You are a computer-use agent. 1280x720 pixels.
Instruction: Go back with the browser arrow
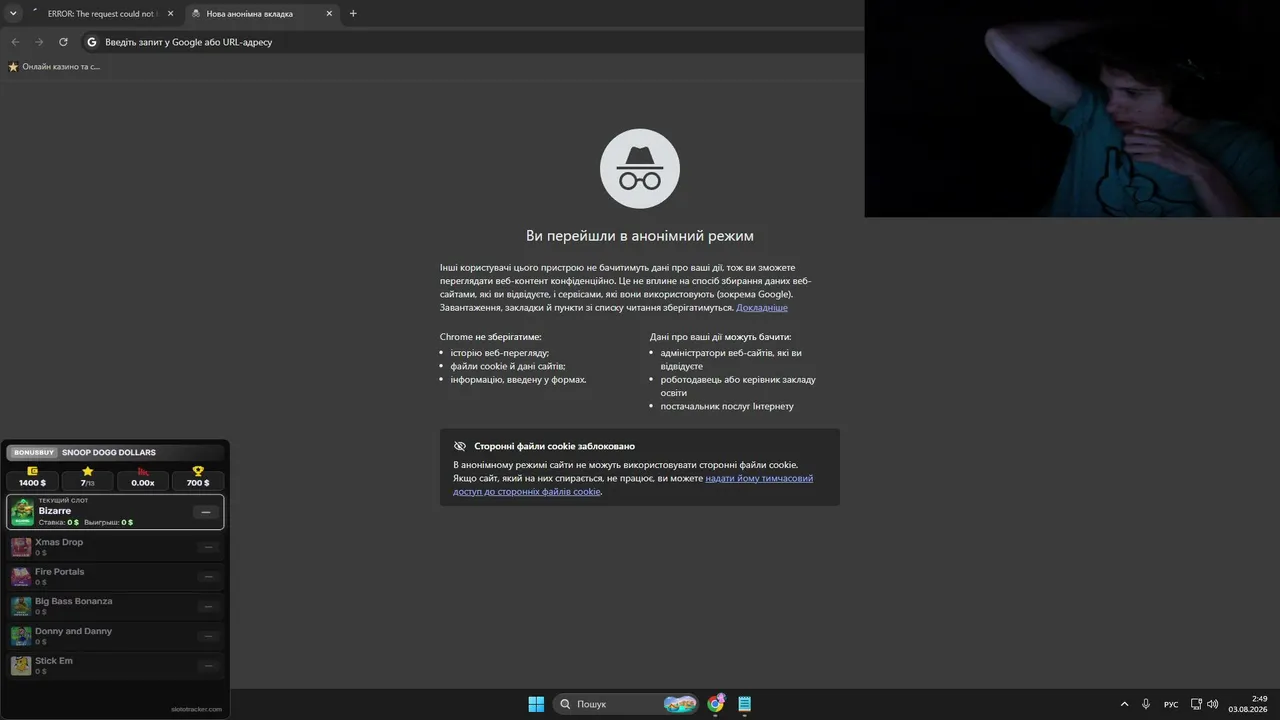[15, 42]
